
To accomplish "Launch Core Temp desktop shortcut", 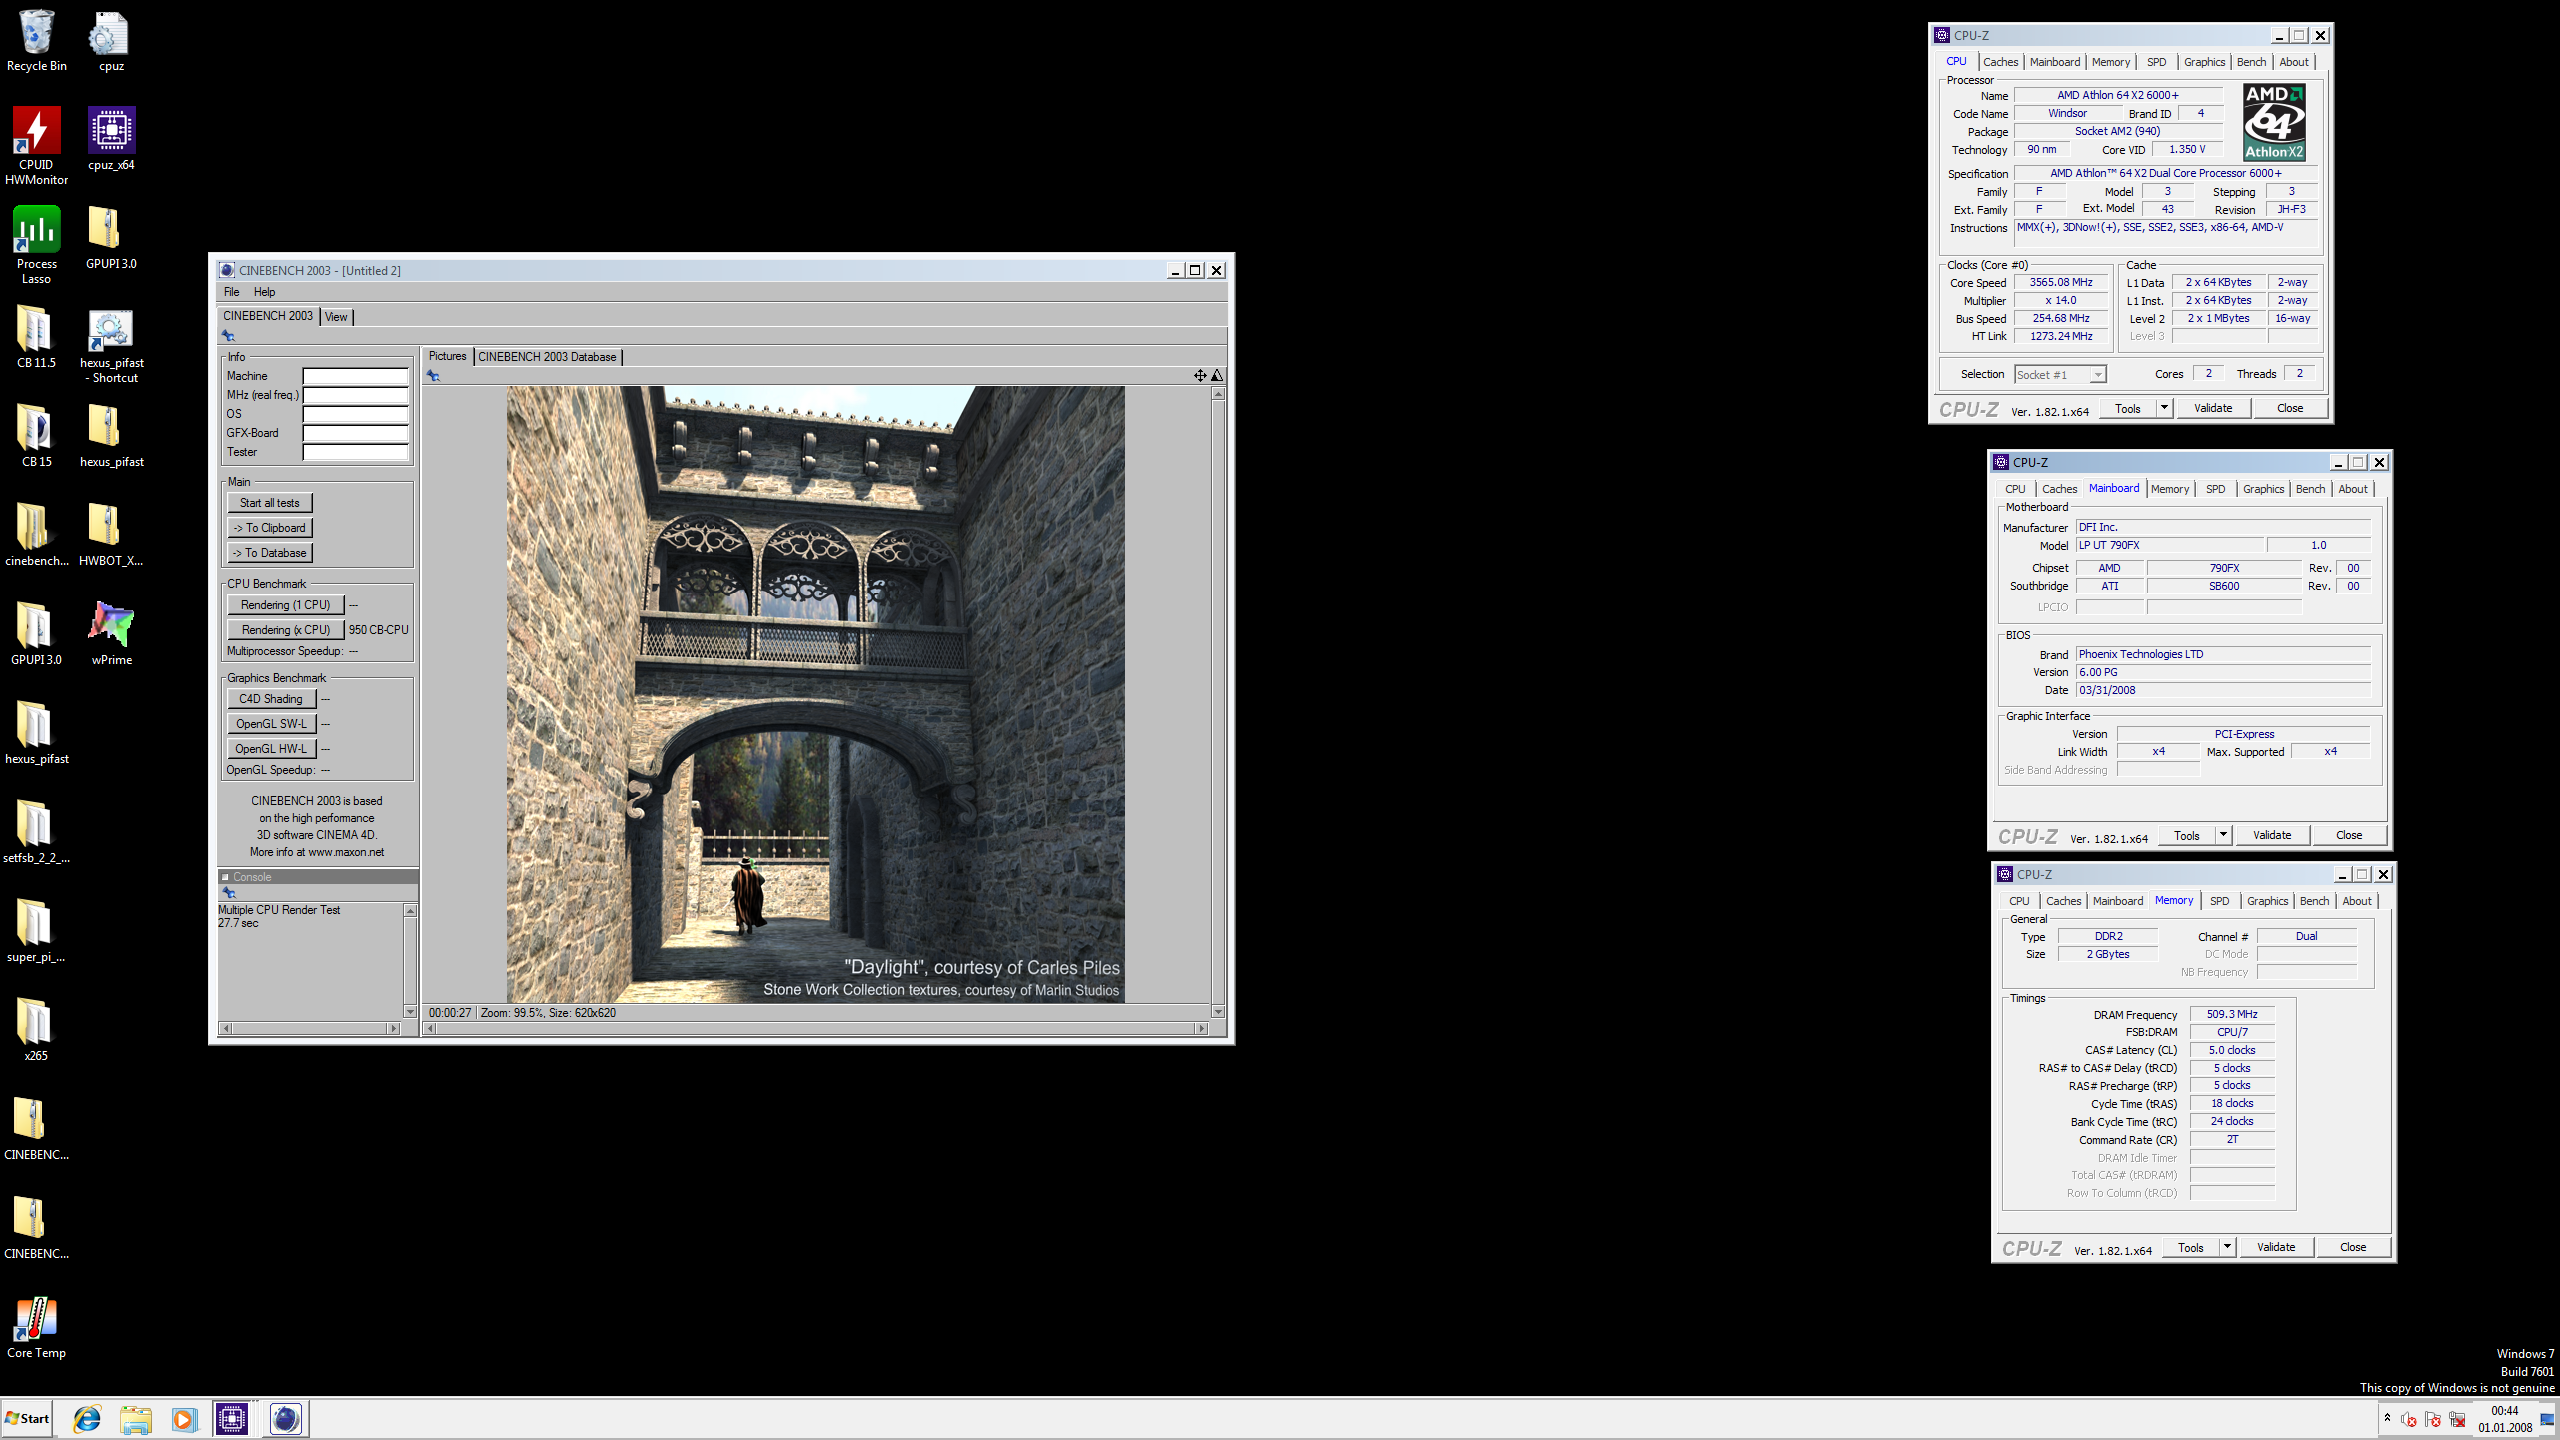I will 37,1327.
